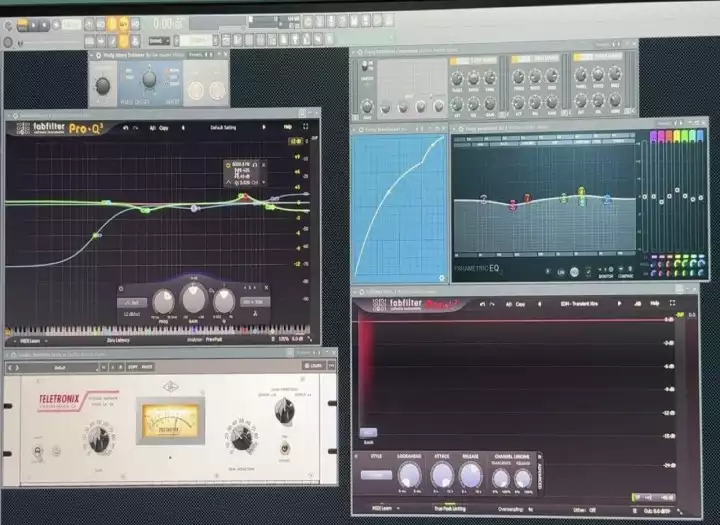Open Help in Pro-L 2
720x525 pixels.
click(655, 303)
